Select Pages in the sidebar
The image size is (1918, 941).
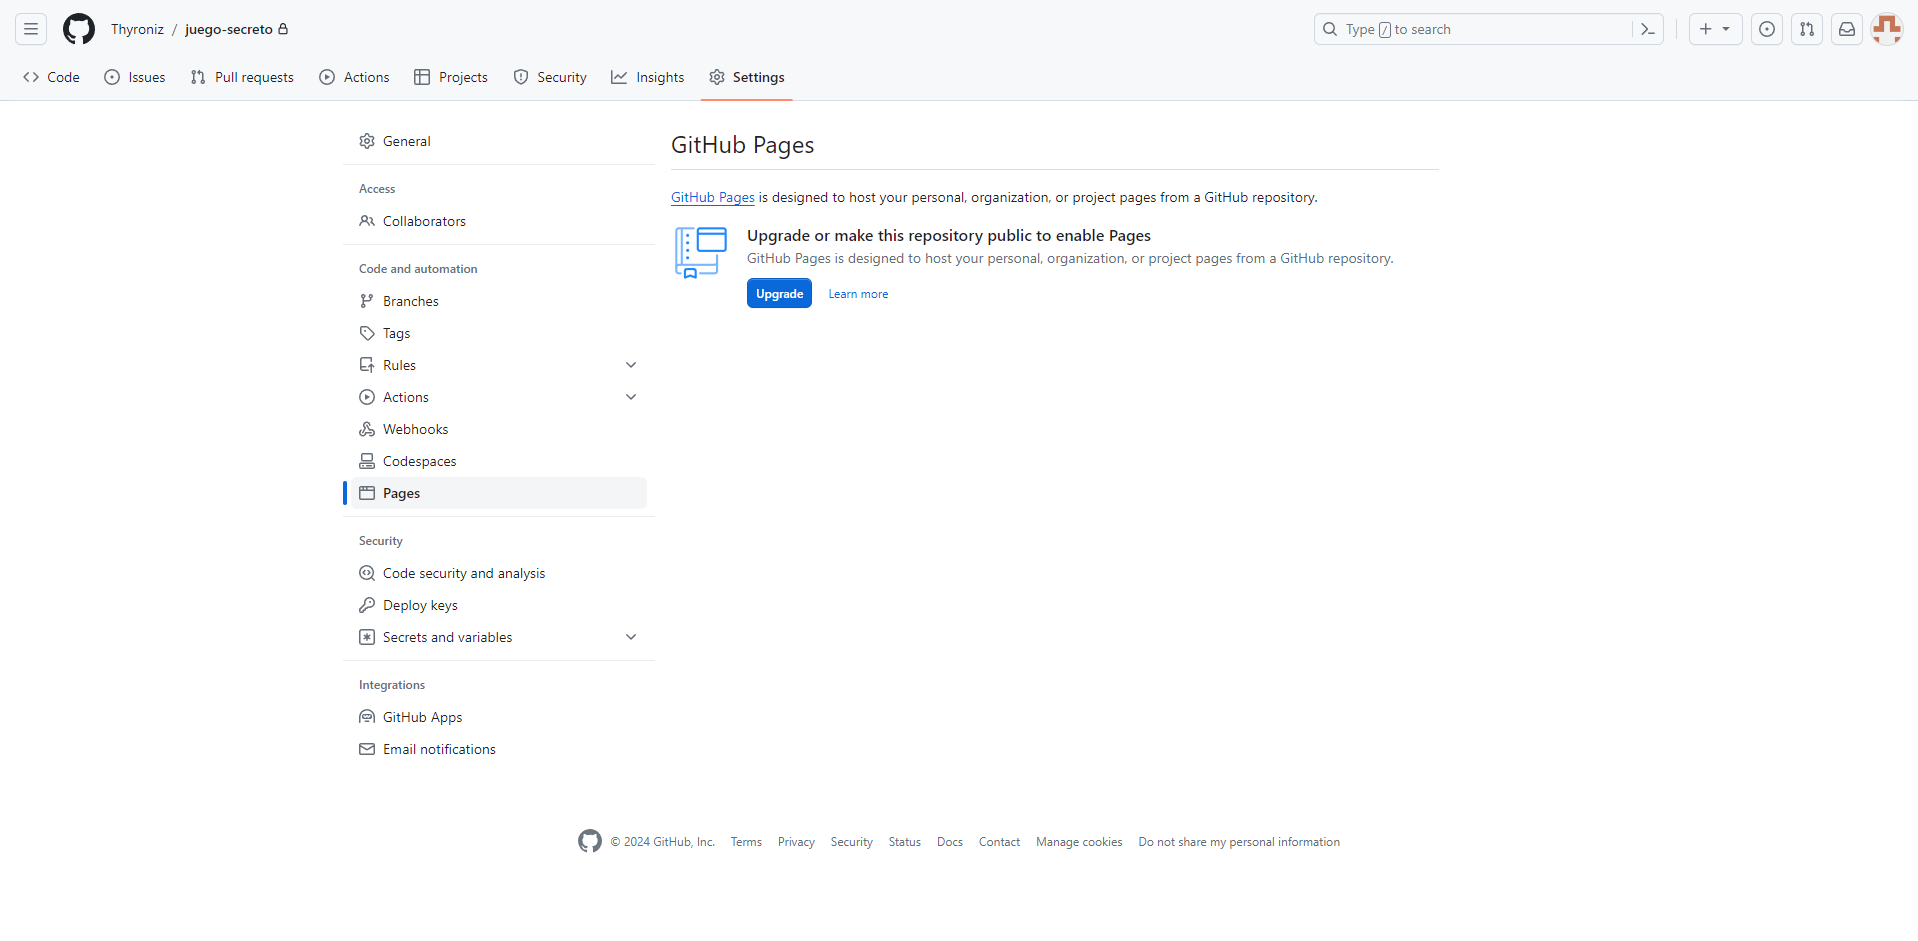(x=499, y=493)
